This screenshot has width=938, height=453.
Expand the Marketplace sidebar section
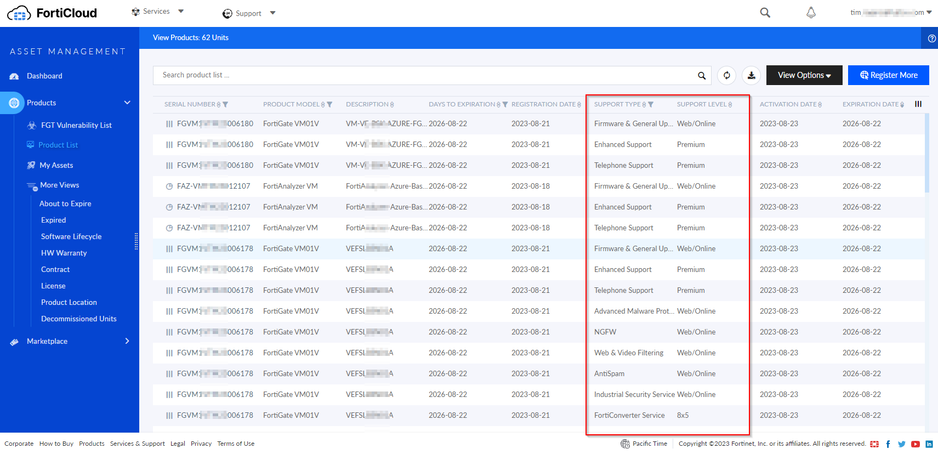[127, 341]
